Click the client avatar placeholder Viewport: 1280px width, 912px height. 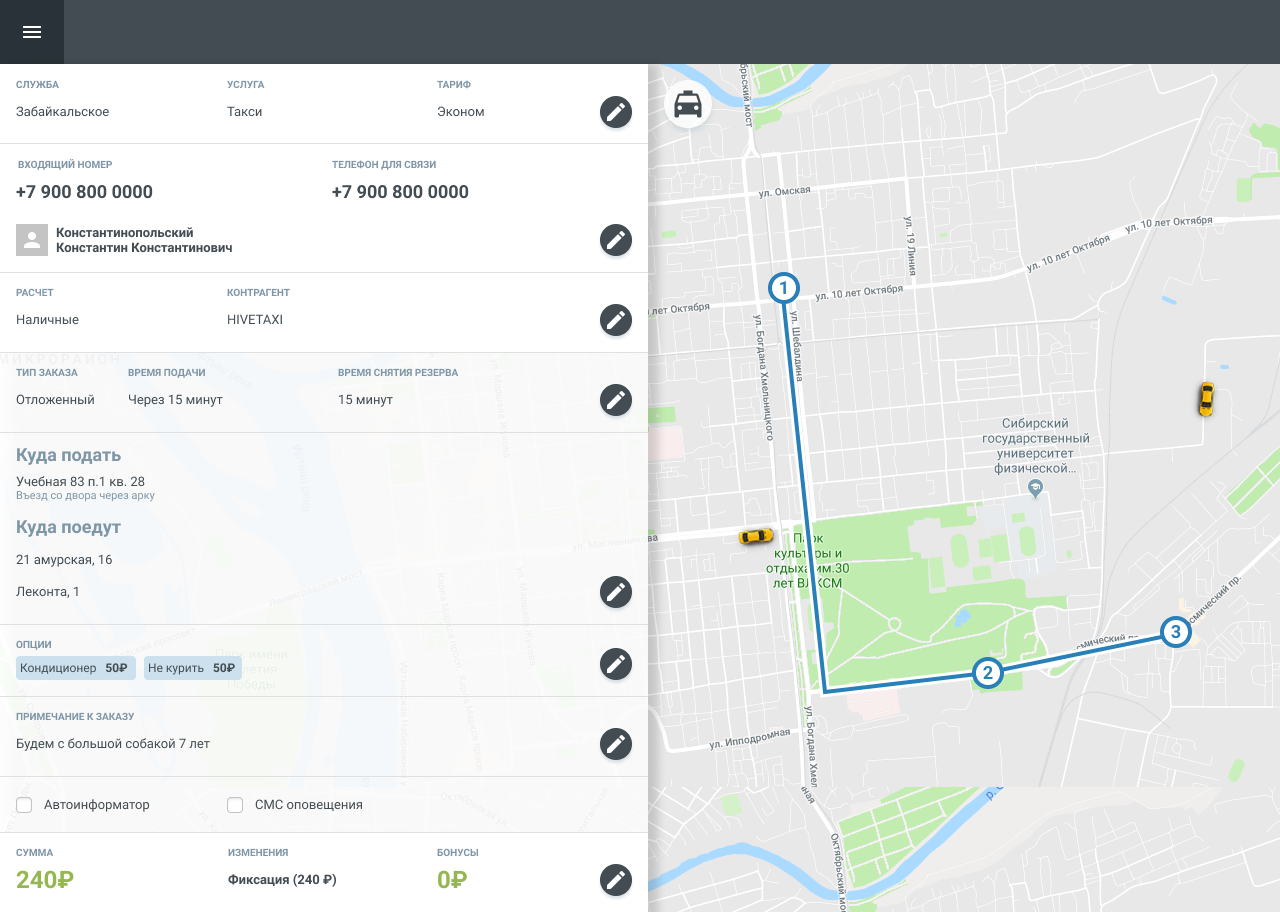pos(32,240)
